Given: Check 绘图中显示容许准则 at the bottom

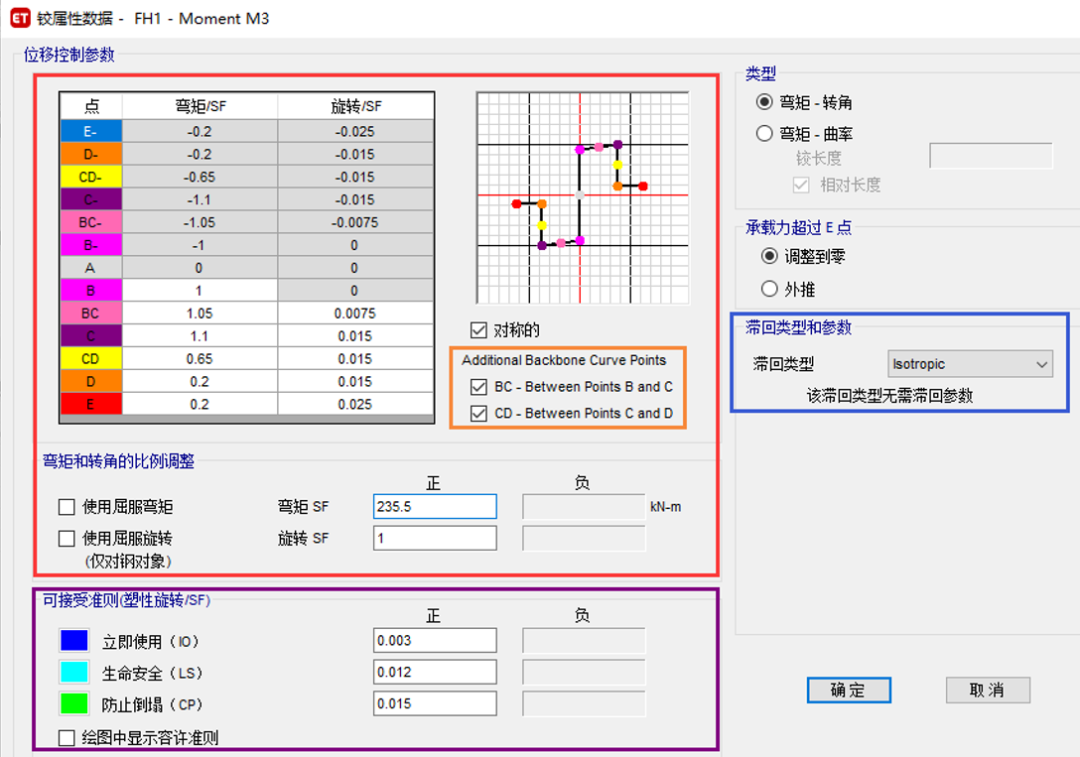Looking at the screenshot, I should 64,740.
